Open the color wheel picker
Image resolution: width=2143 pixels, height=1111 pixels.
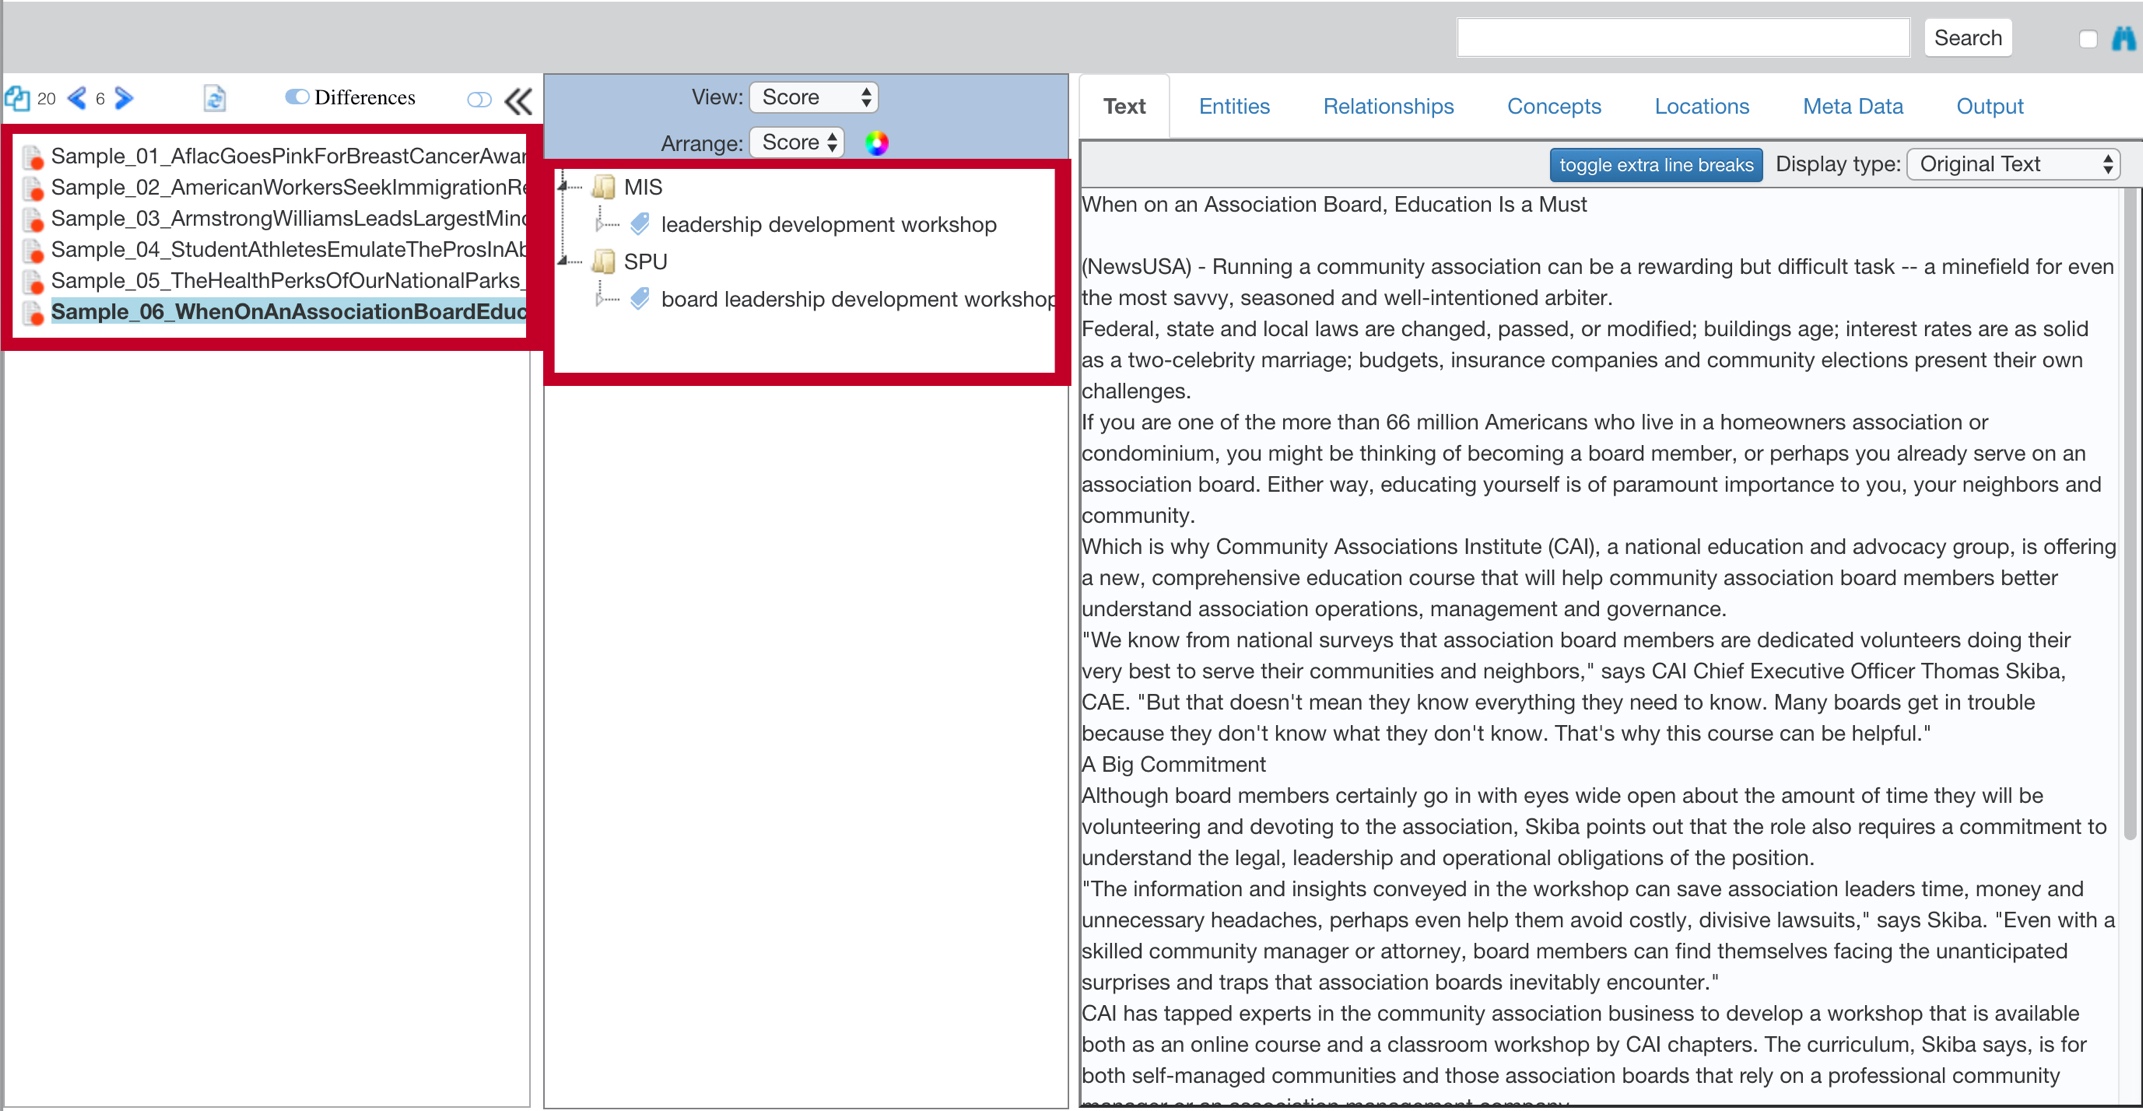877,143
